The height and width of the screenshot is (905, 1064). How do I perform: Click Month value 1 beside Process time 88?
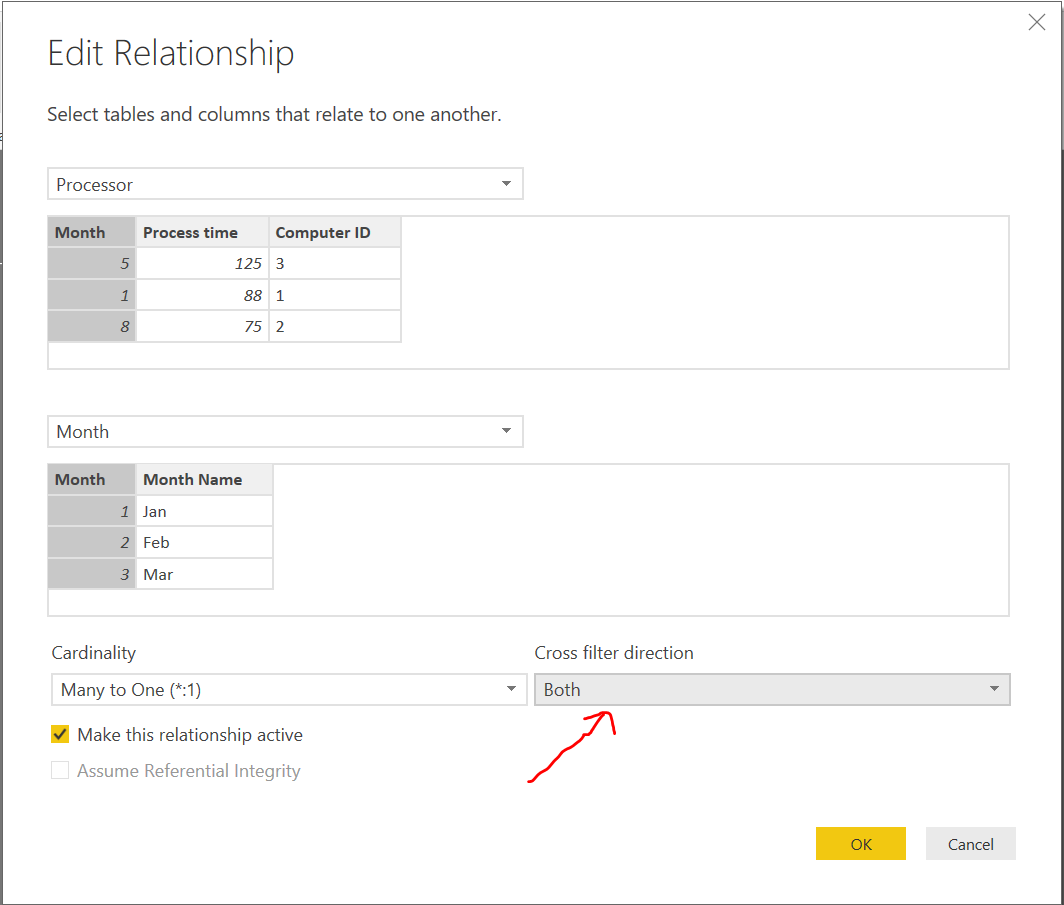pos(92,296)
